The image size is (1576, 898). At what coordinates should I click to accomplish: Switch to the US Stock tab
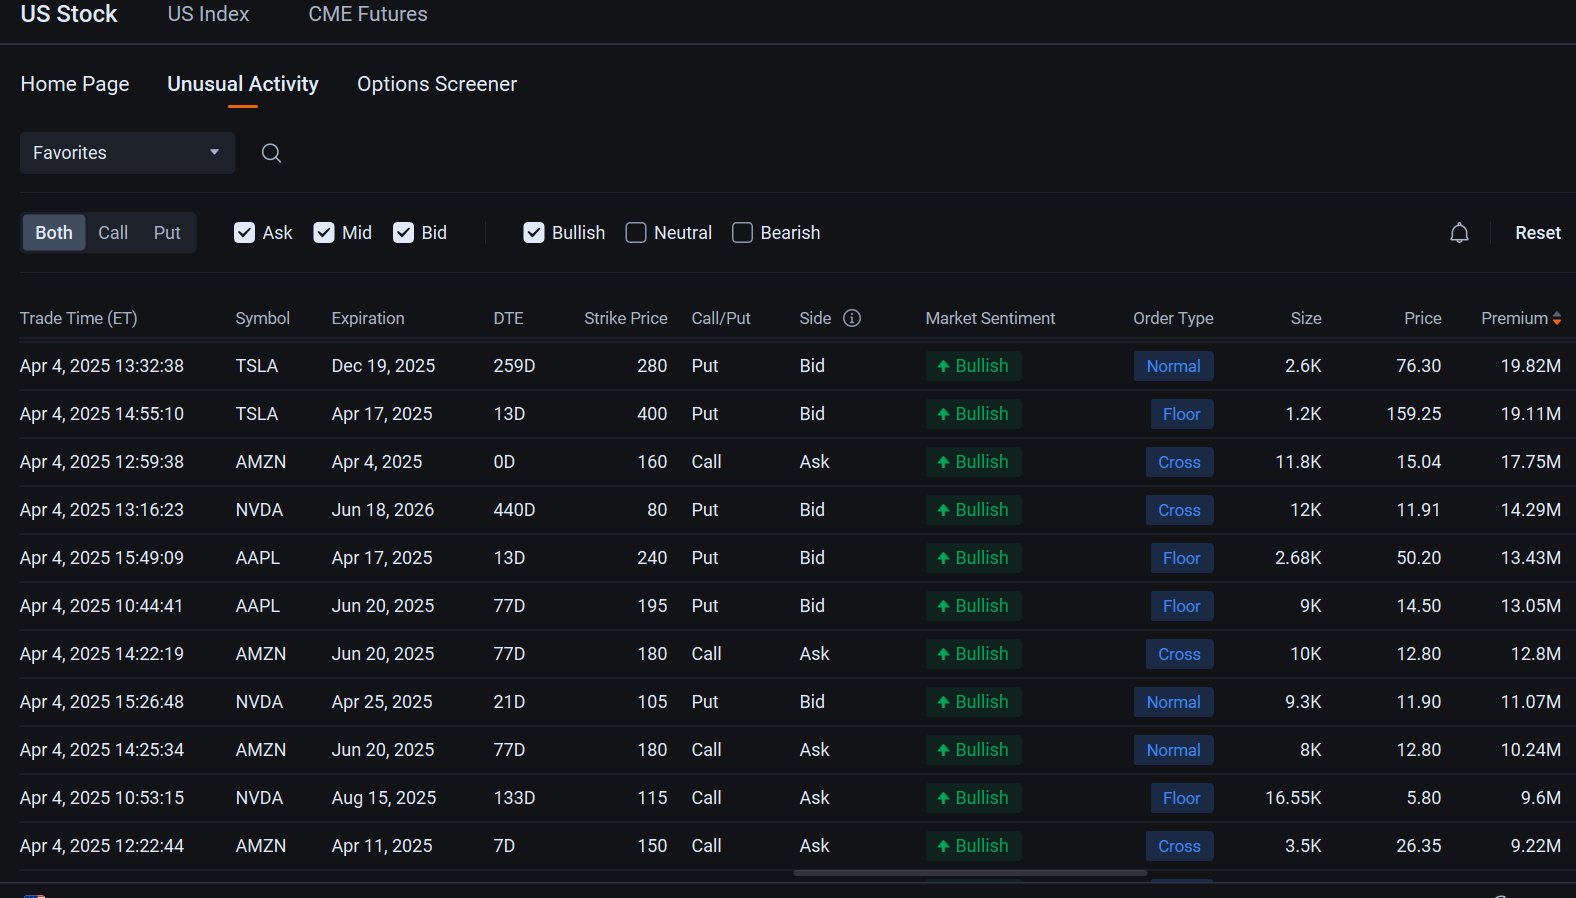tap(69, 14)
